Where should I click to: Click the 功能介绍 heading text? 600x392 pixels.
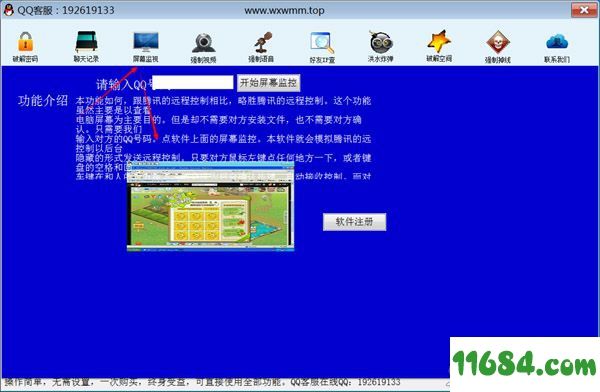click(43, 101)
